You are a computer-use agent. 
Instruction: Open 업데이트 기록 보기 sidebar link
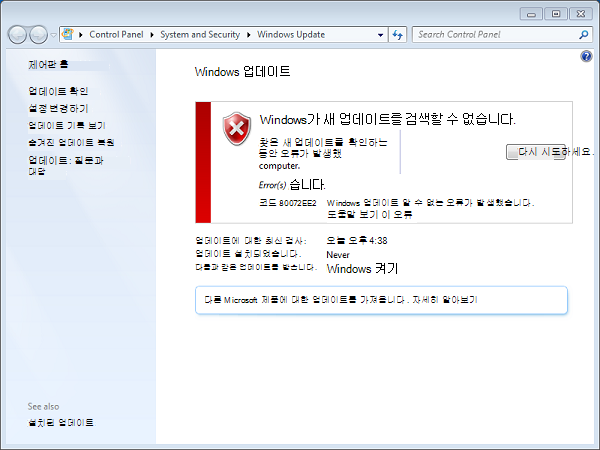coord(67,126)
